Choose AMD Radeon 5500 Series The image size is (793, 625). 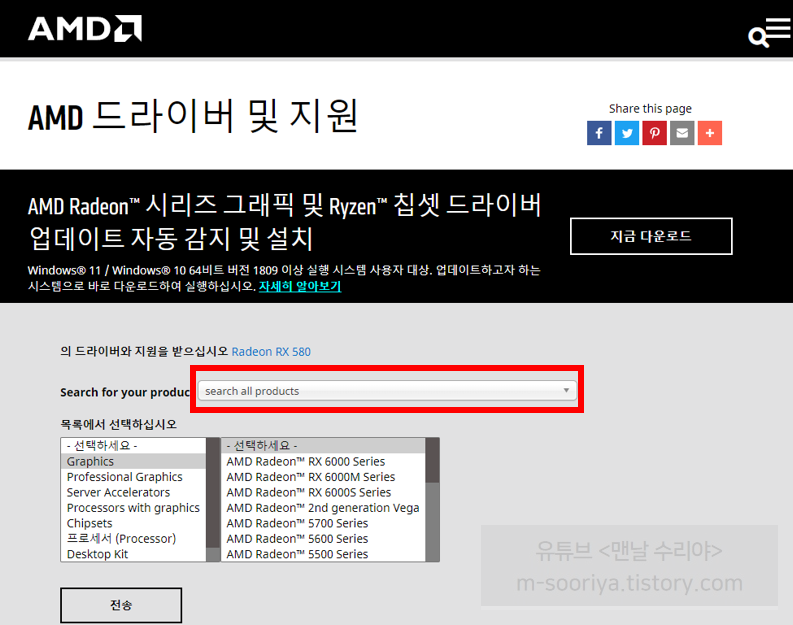click(x=324, y=554)
